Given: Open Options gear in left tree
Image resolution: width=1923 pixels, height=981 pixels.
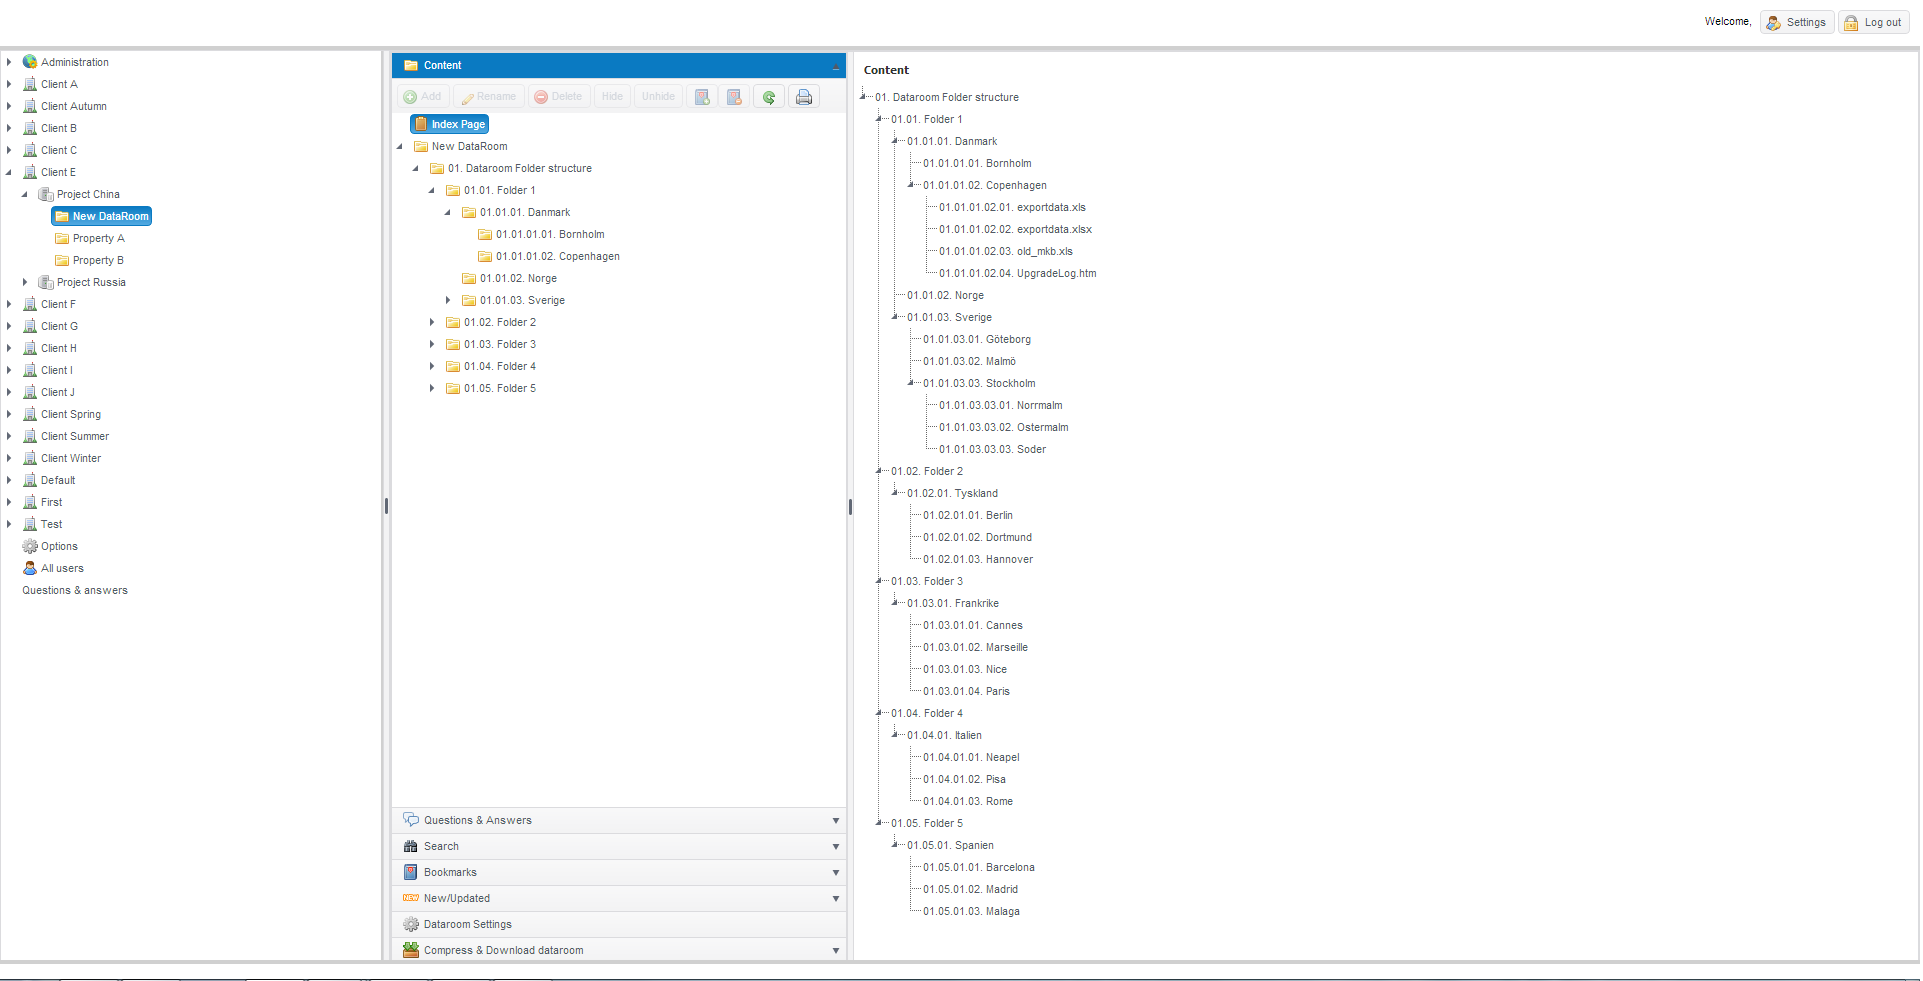Looking at the screenshot, I should click(x=58, y=546).
